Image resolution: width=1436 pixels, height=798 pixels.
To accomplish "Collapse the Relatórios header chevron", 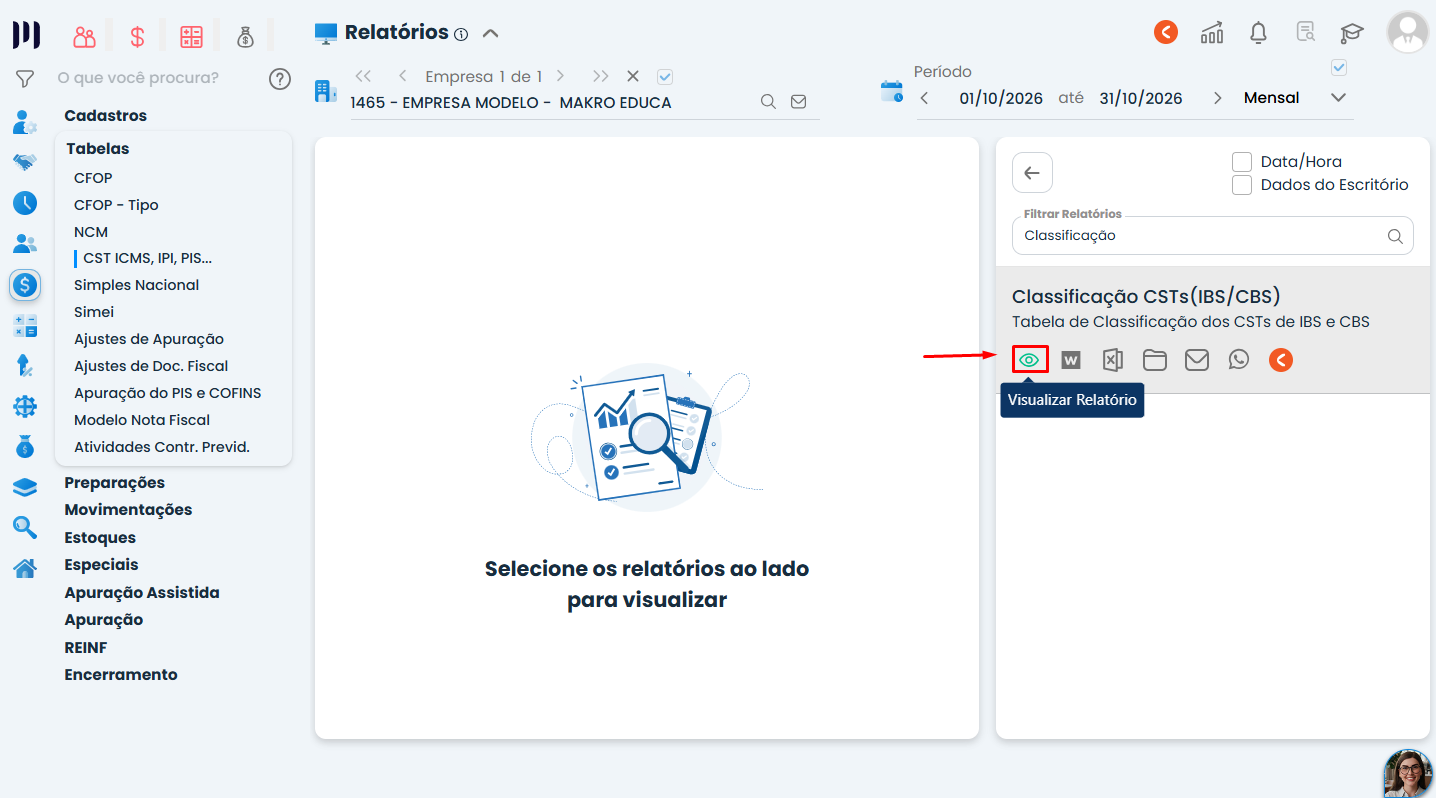I will pos(490,33).
